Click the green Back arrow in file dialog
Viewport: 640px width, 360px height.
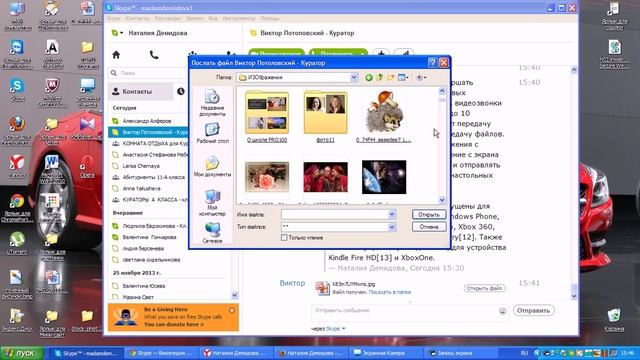(369, 77)
